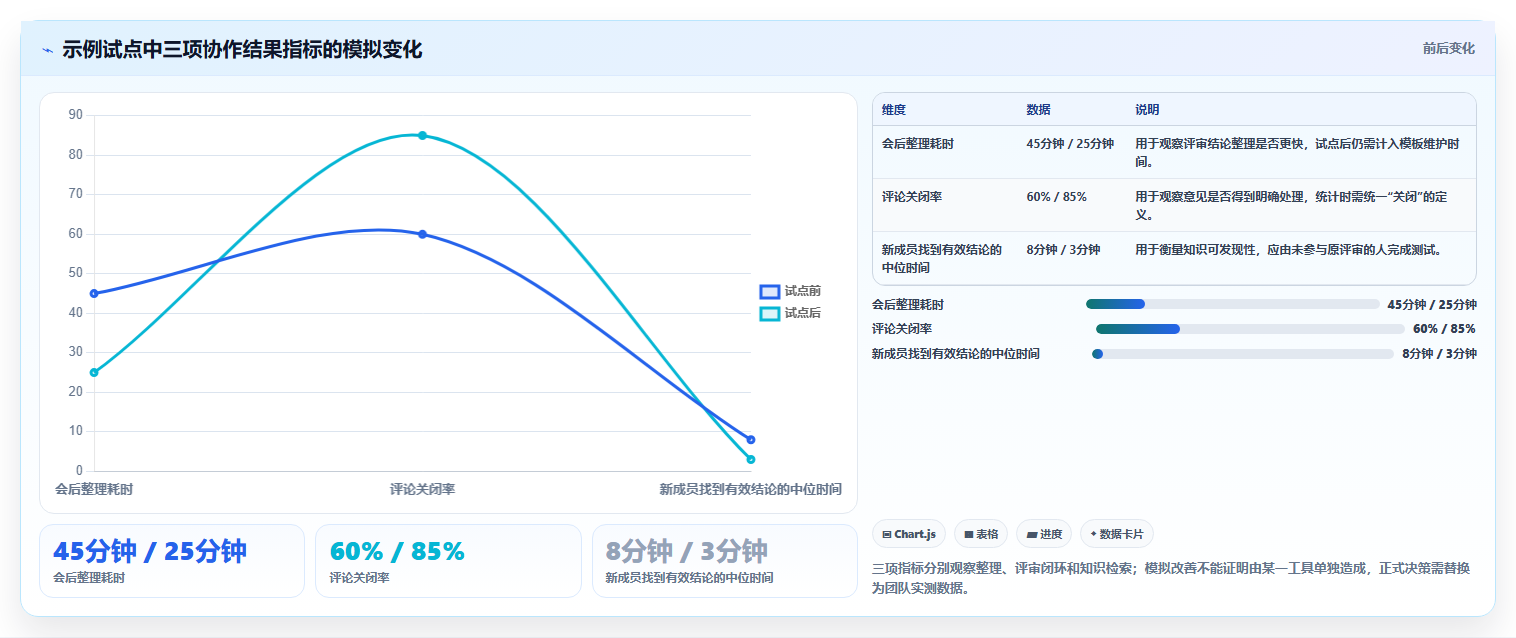Screen dimensions: 1516x638
Task: Click the 8分钟 / 3分钟 progress value label
Action: click(1439, 353)
